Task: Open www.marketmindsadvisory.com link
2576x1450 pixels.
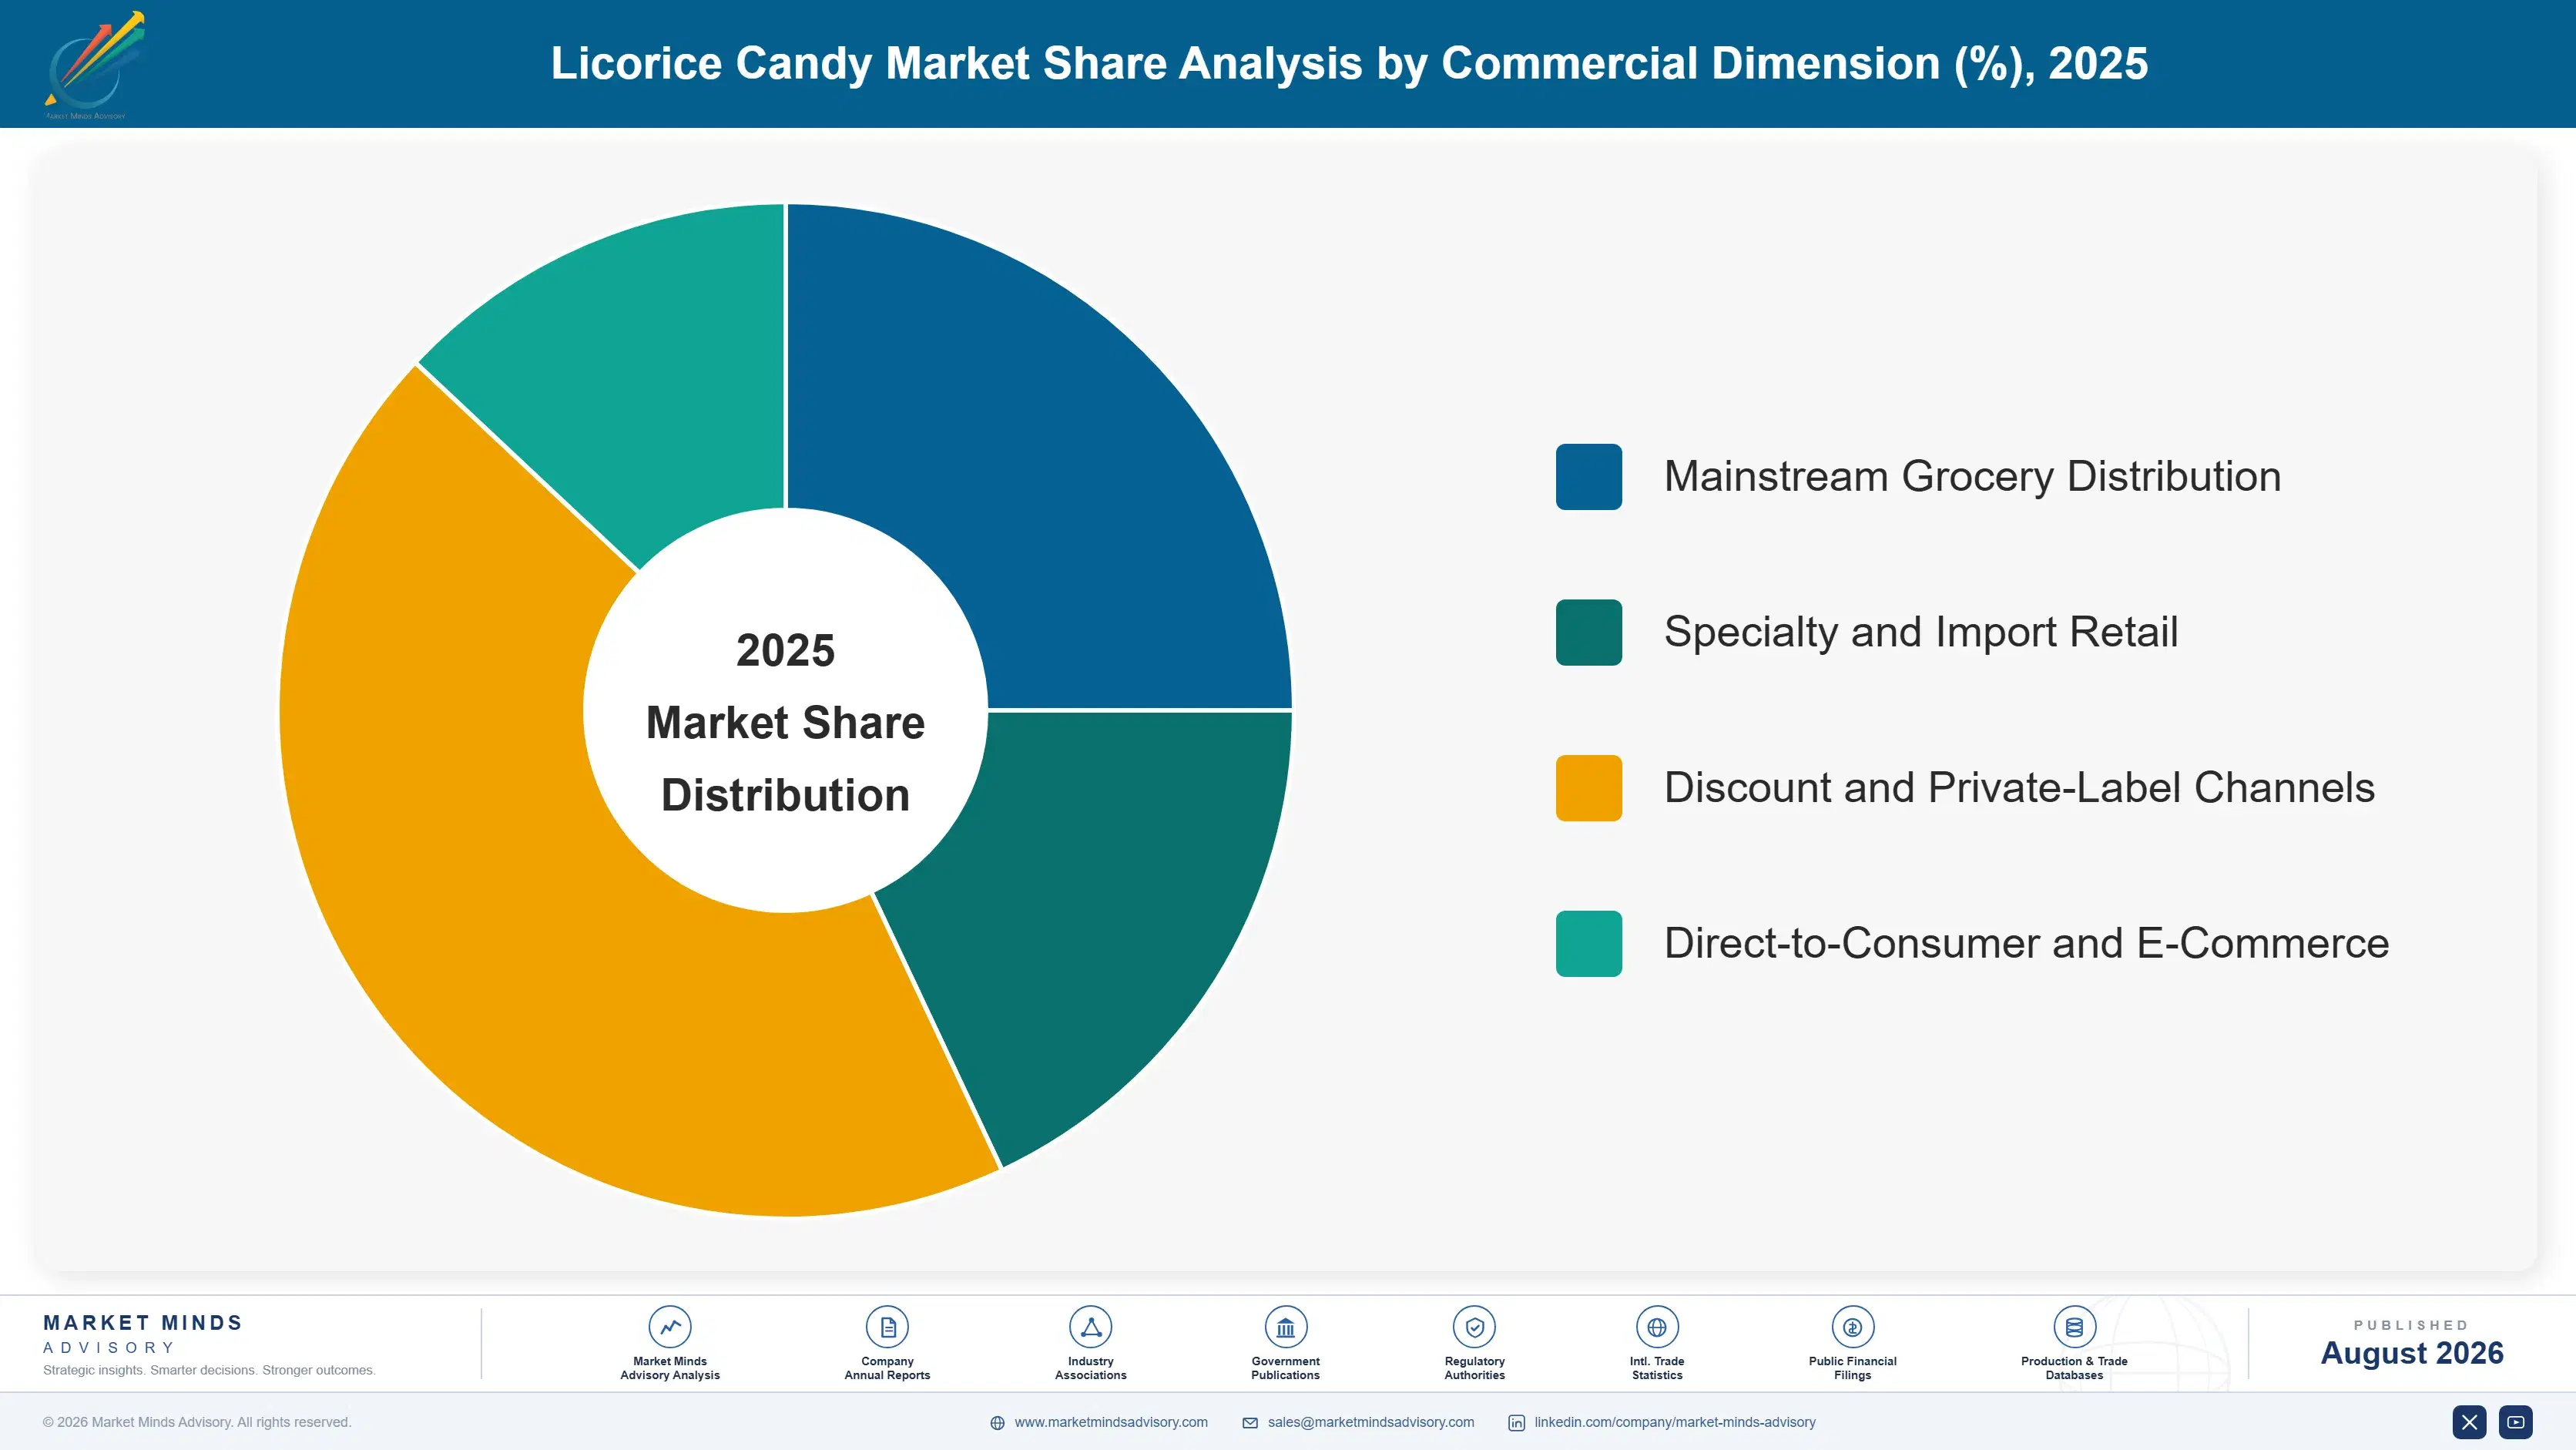Action: [x=1111, y=1422]
